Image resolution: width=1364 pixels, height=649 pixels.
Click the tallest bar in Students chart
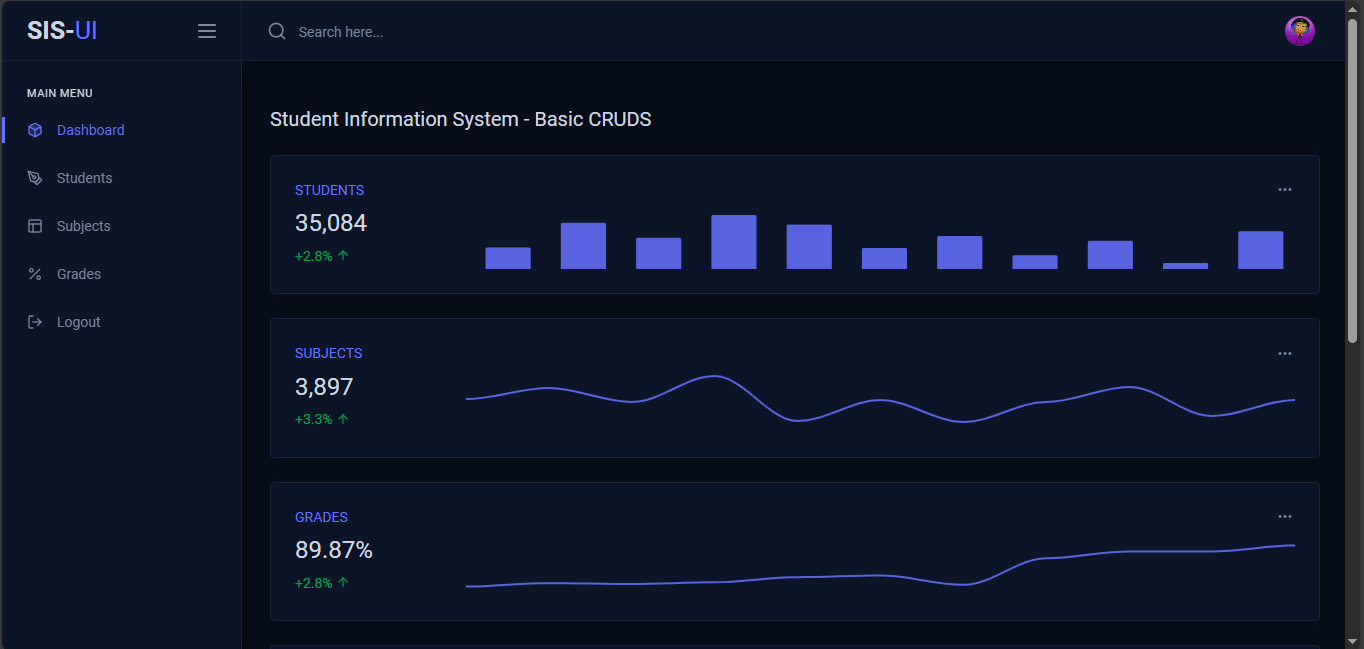point(734,242)
